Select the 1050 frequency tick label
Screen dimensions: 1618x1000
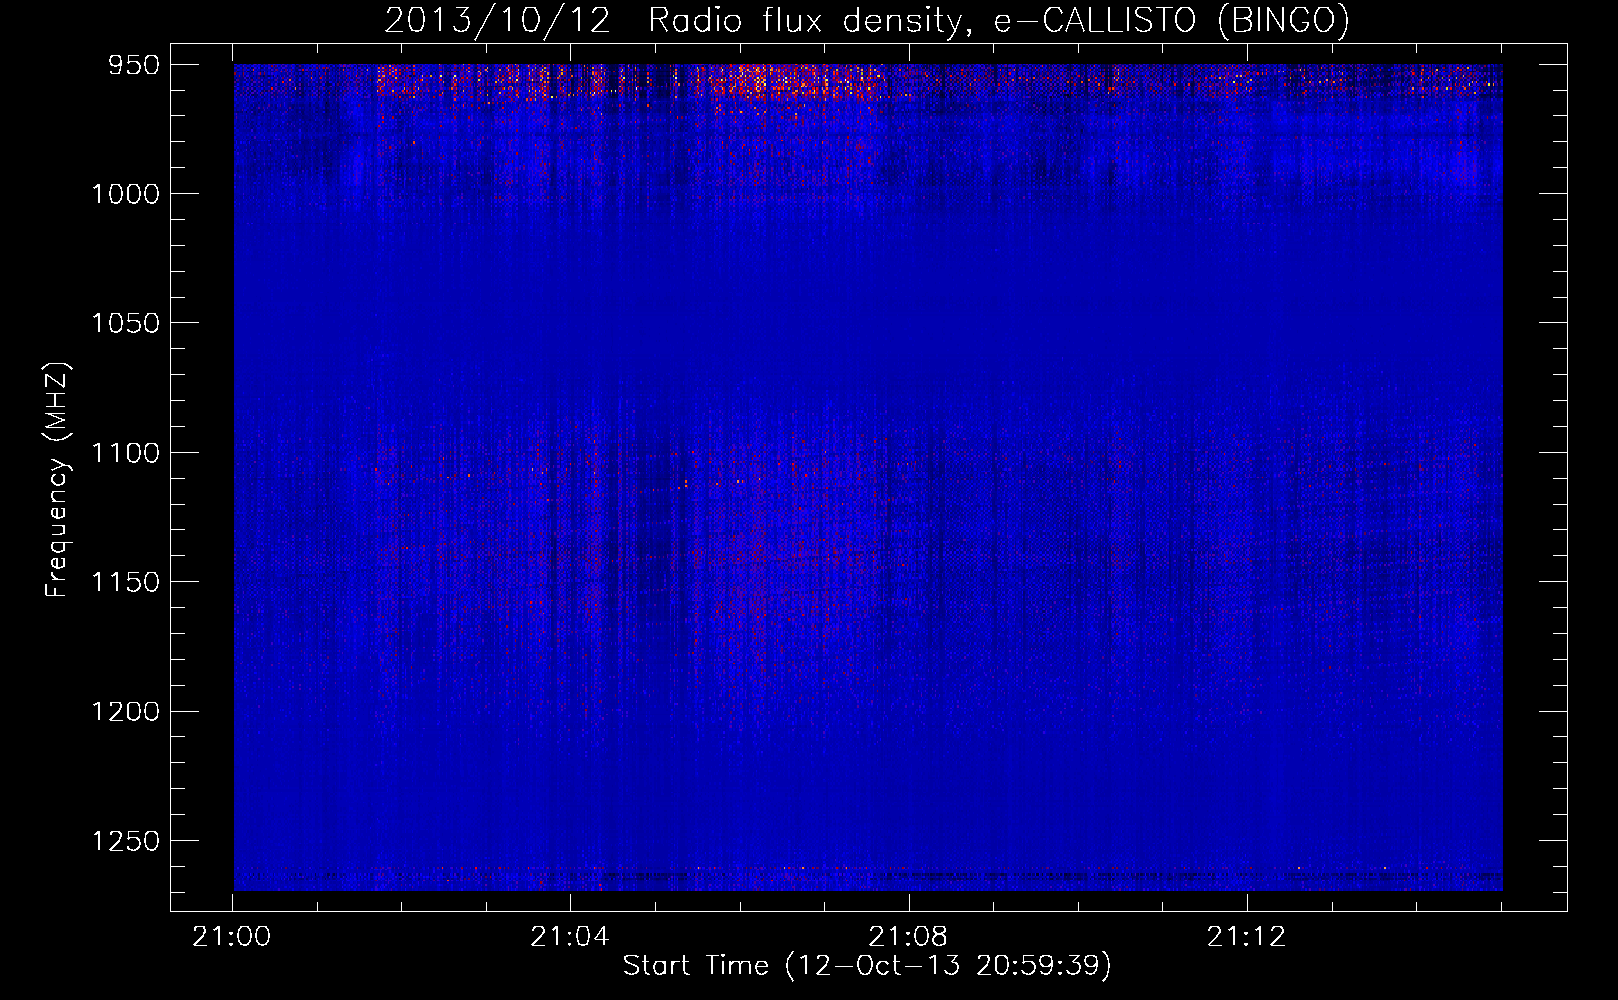pyautogui.click(x=126, y=323)
